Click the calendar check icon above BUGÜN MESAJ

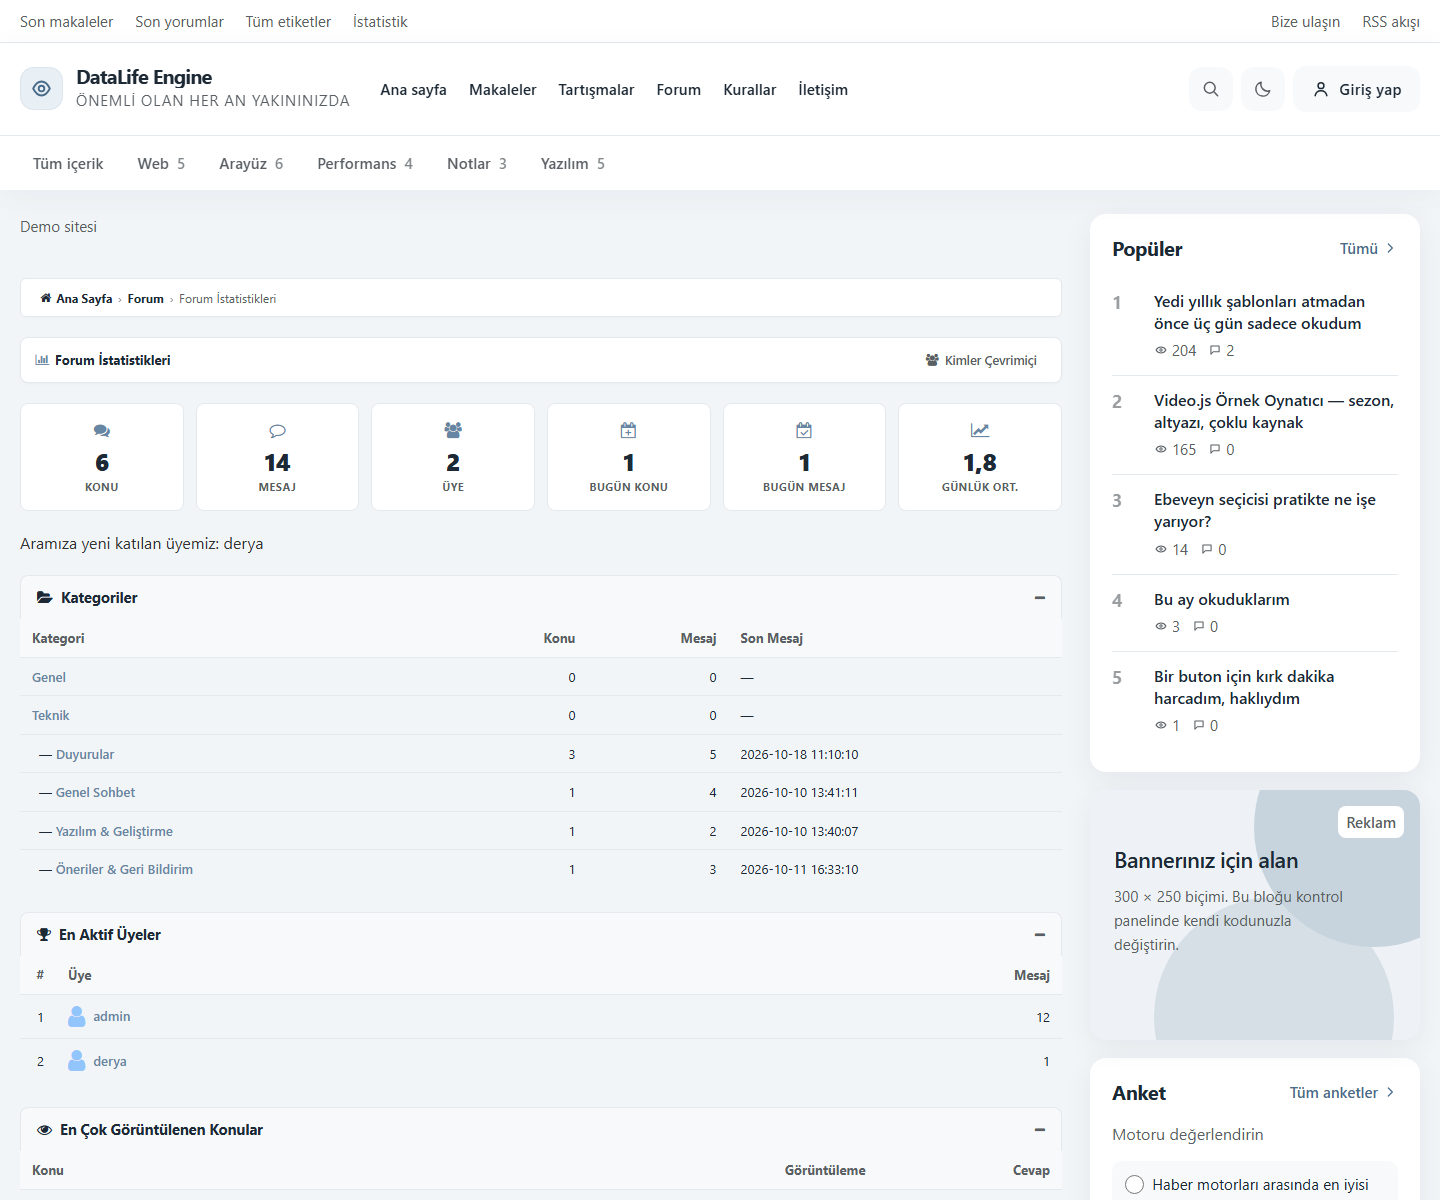[x=804, y=430]
